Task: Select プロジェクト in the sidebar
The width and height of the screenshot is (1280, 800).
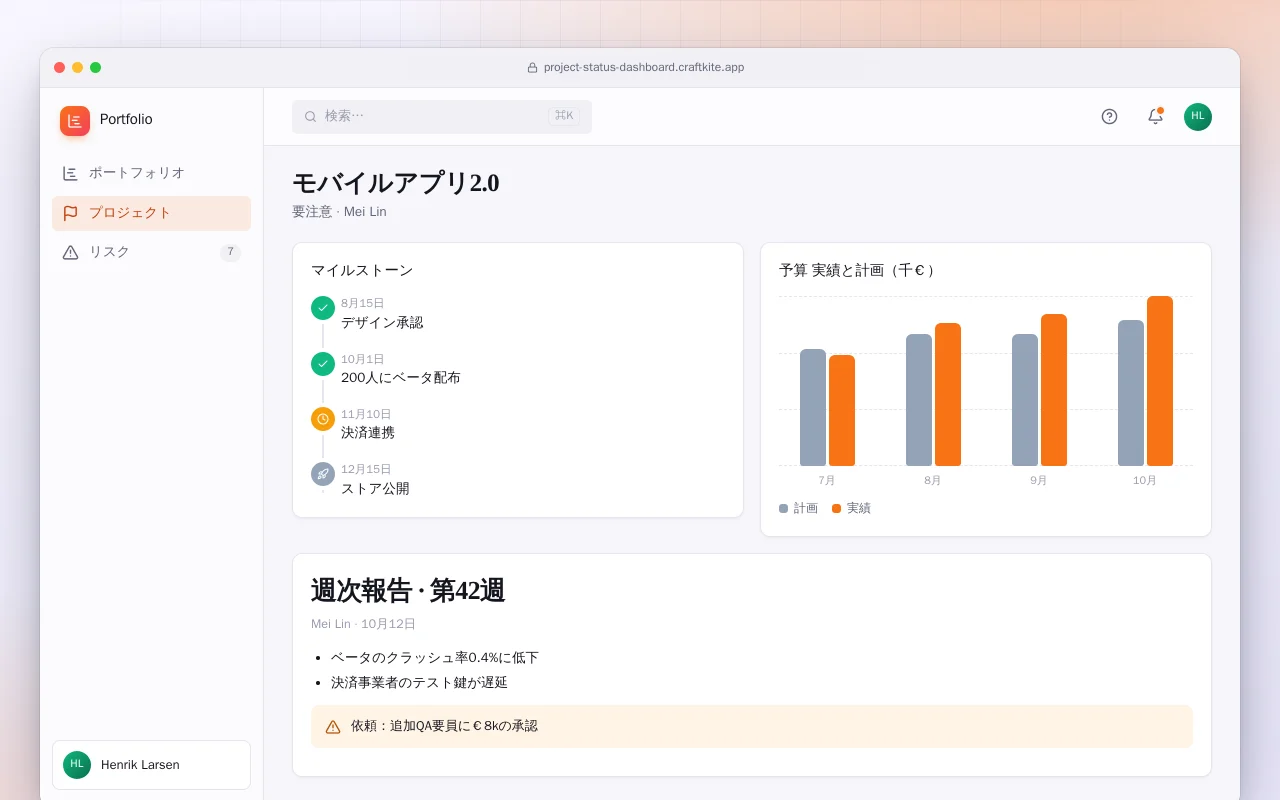Action: 151,213
